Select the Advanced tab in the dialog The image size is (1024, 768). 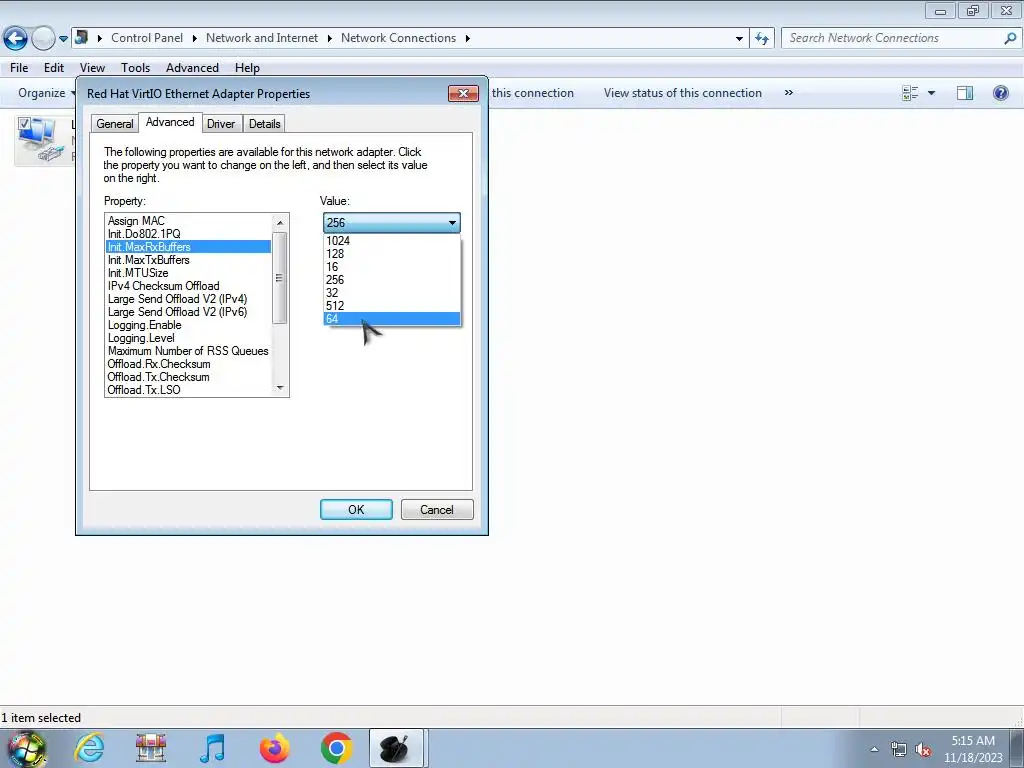coord(170,122)
